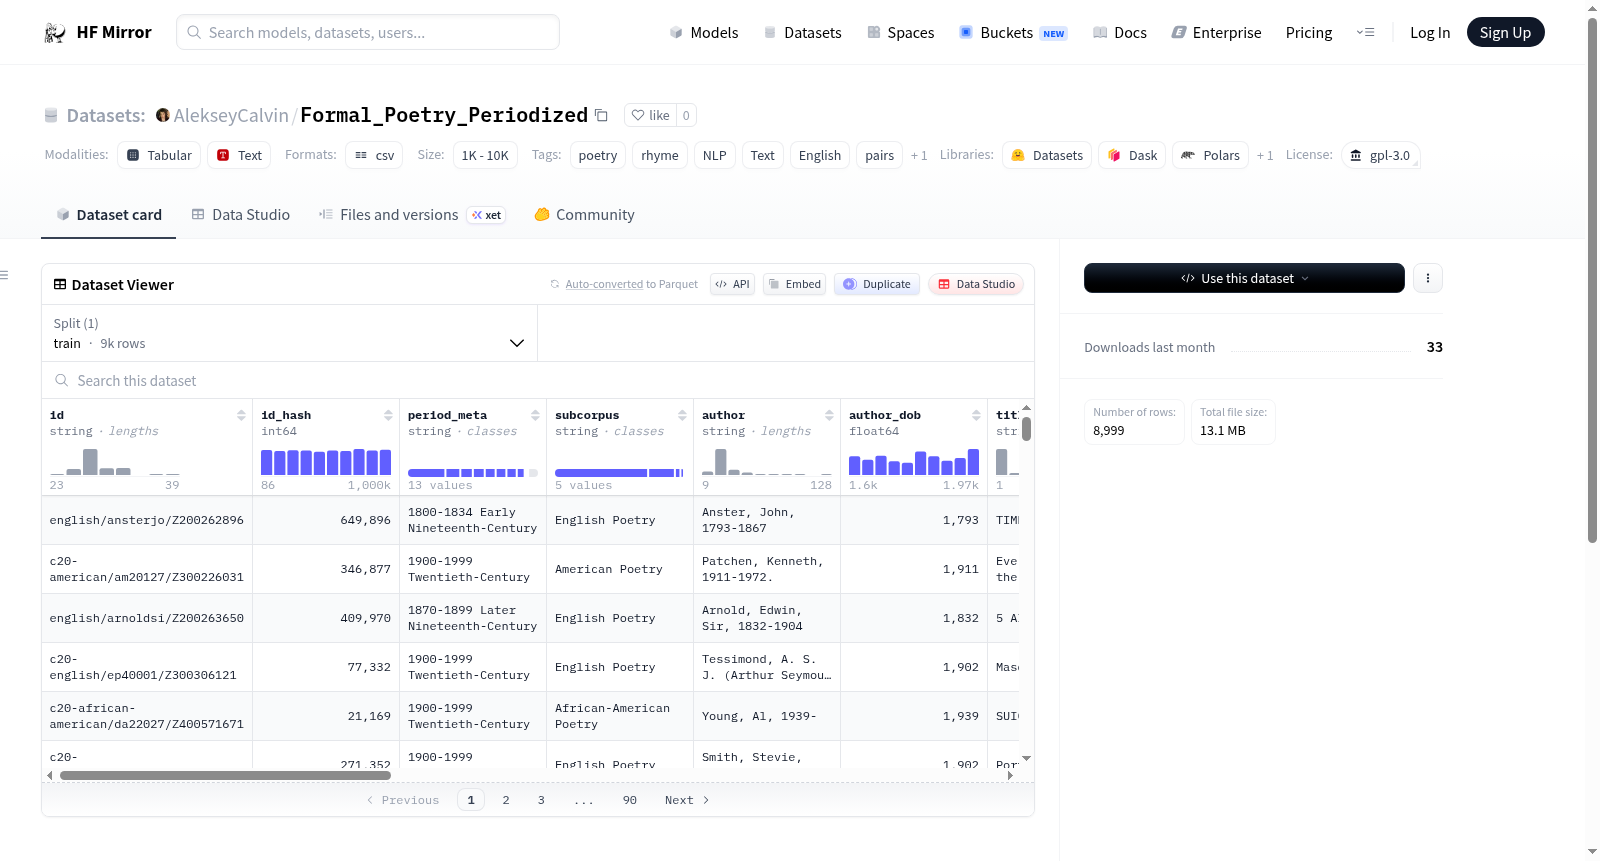
Task: Click the Tabular modality tag
Action: tap(159, 155)
